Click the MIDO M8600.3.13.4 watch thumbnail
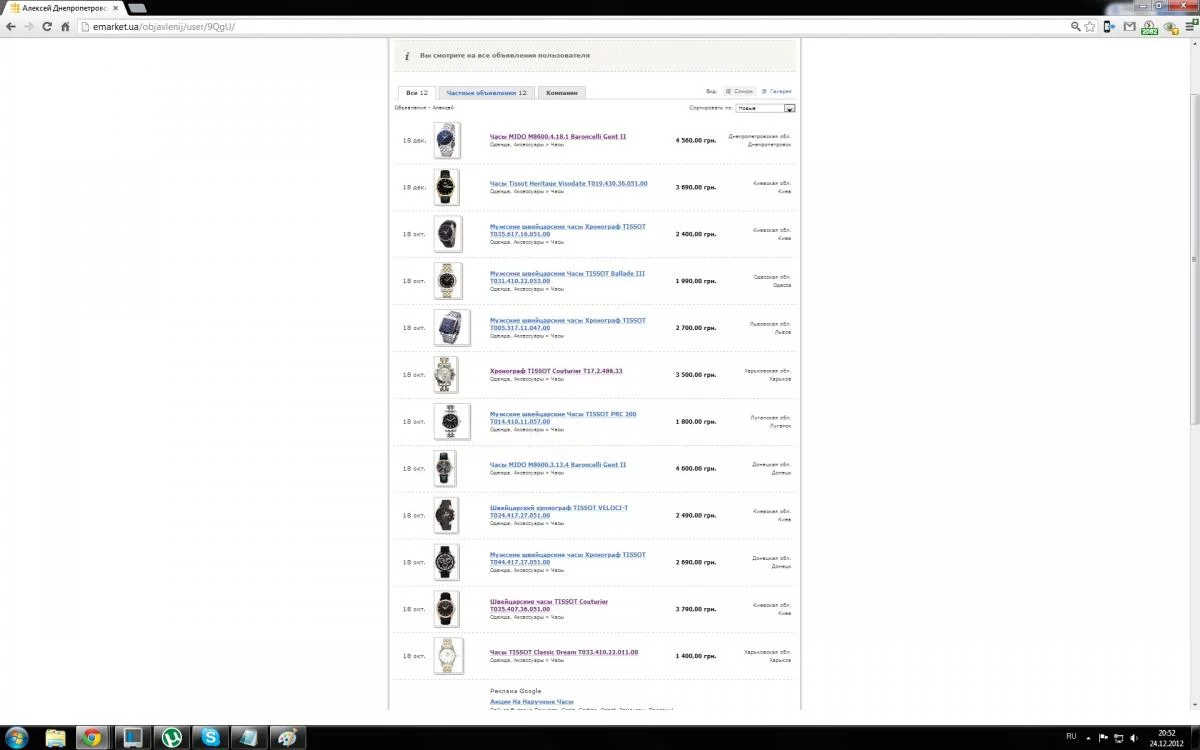1200x750 pixels. (447, 468)
